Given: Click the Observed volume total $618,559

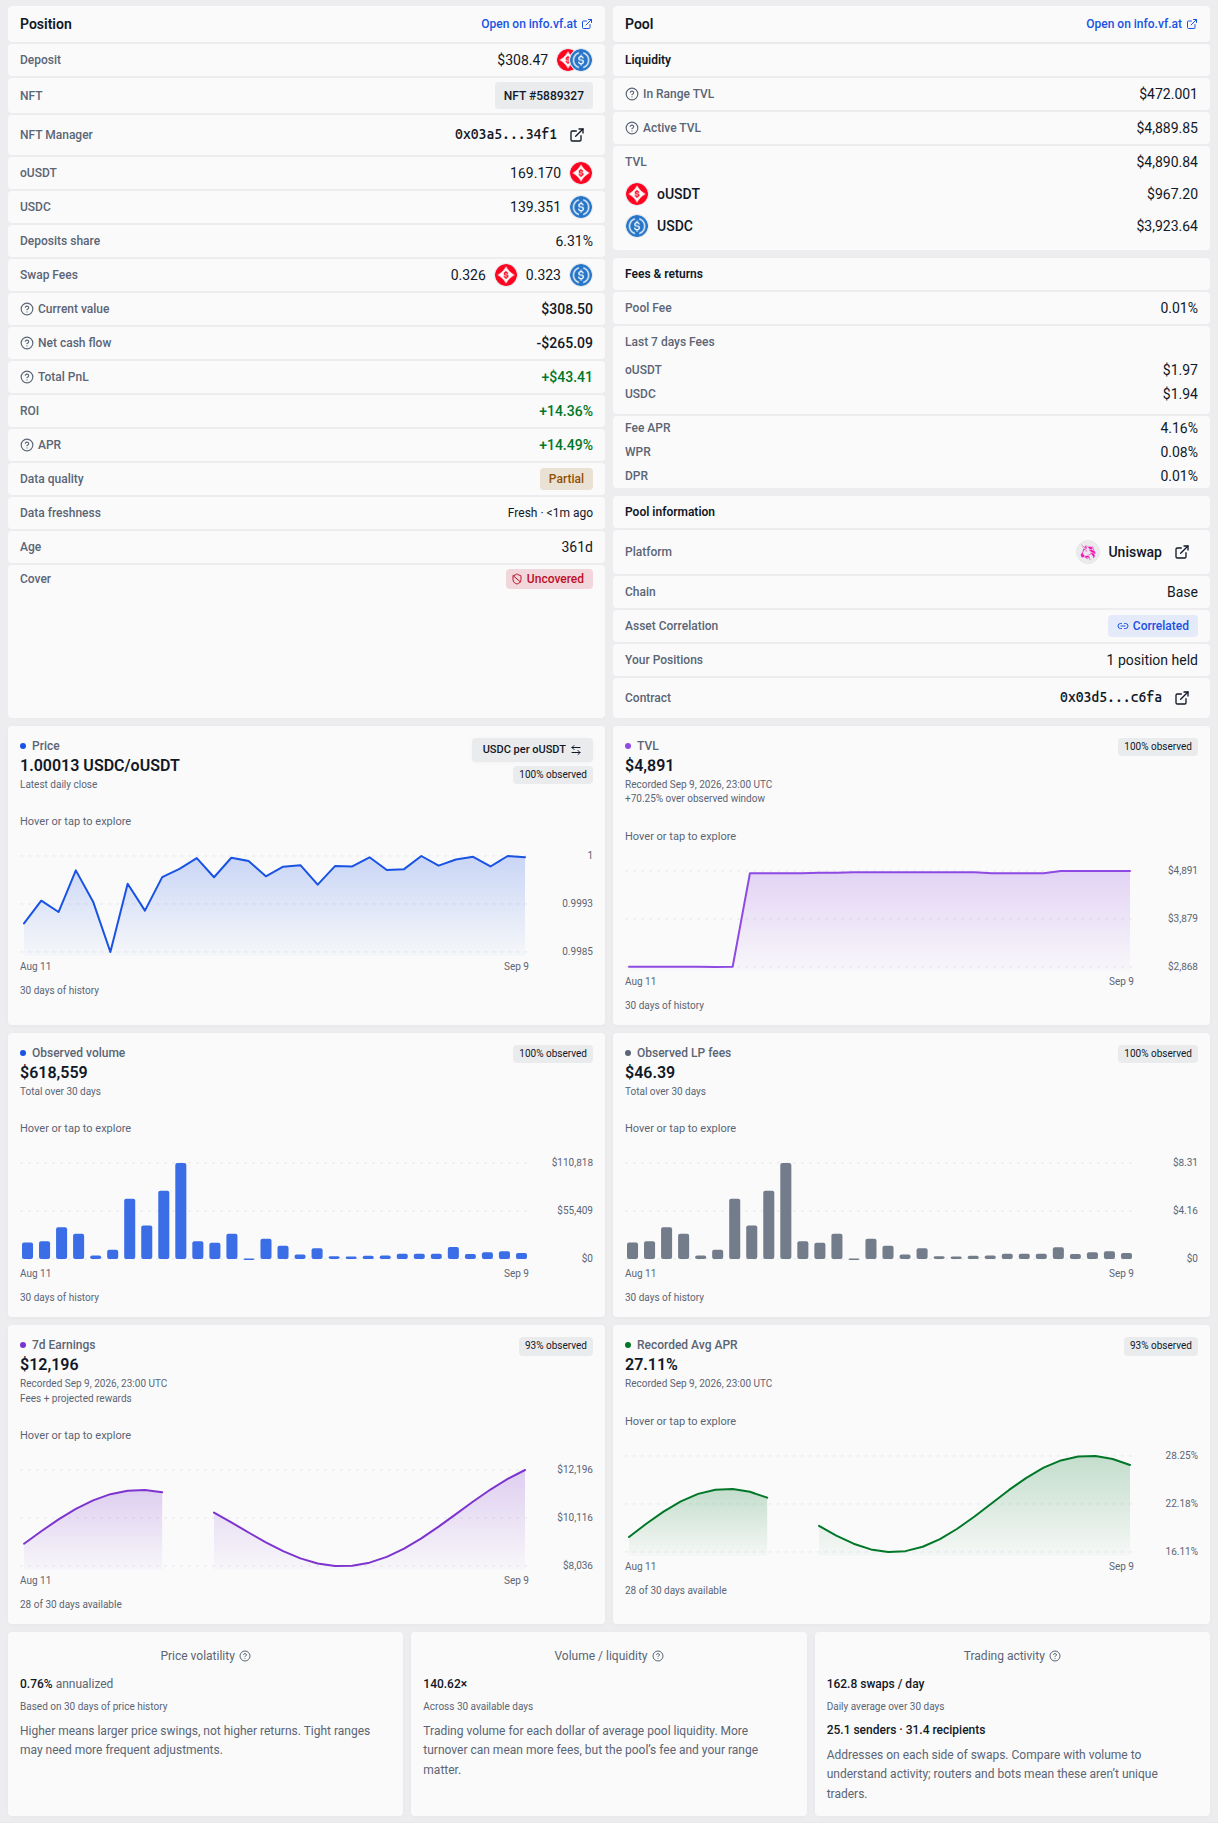Looking at the screenshot, I should point(54,1072).
